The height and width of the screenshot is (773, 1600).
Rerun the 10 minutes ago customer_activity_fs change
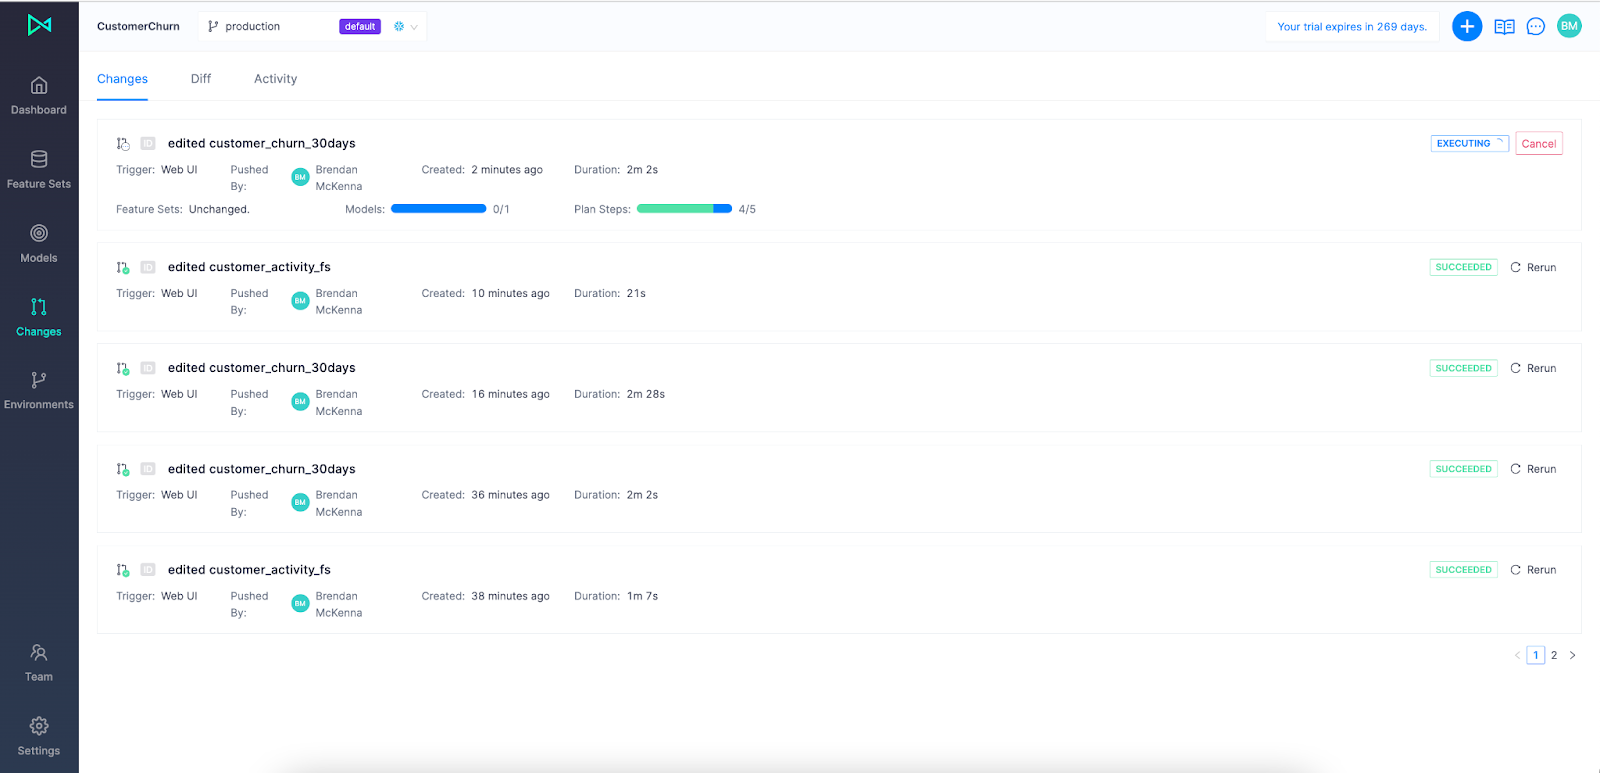click(1533, 268)
